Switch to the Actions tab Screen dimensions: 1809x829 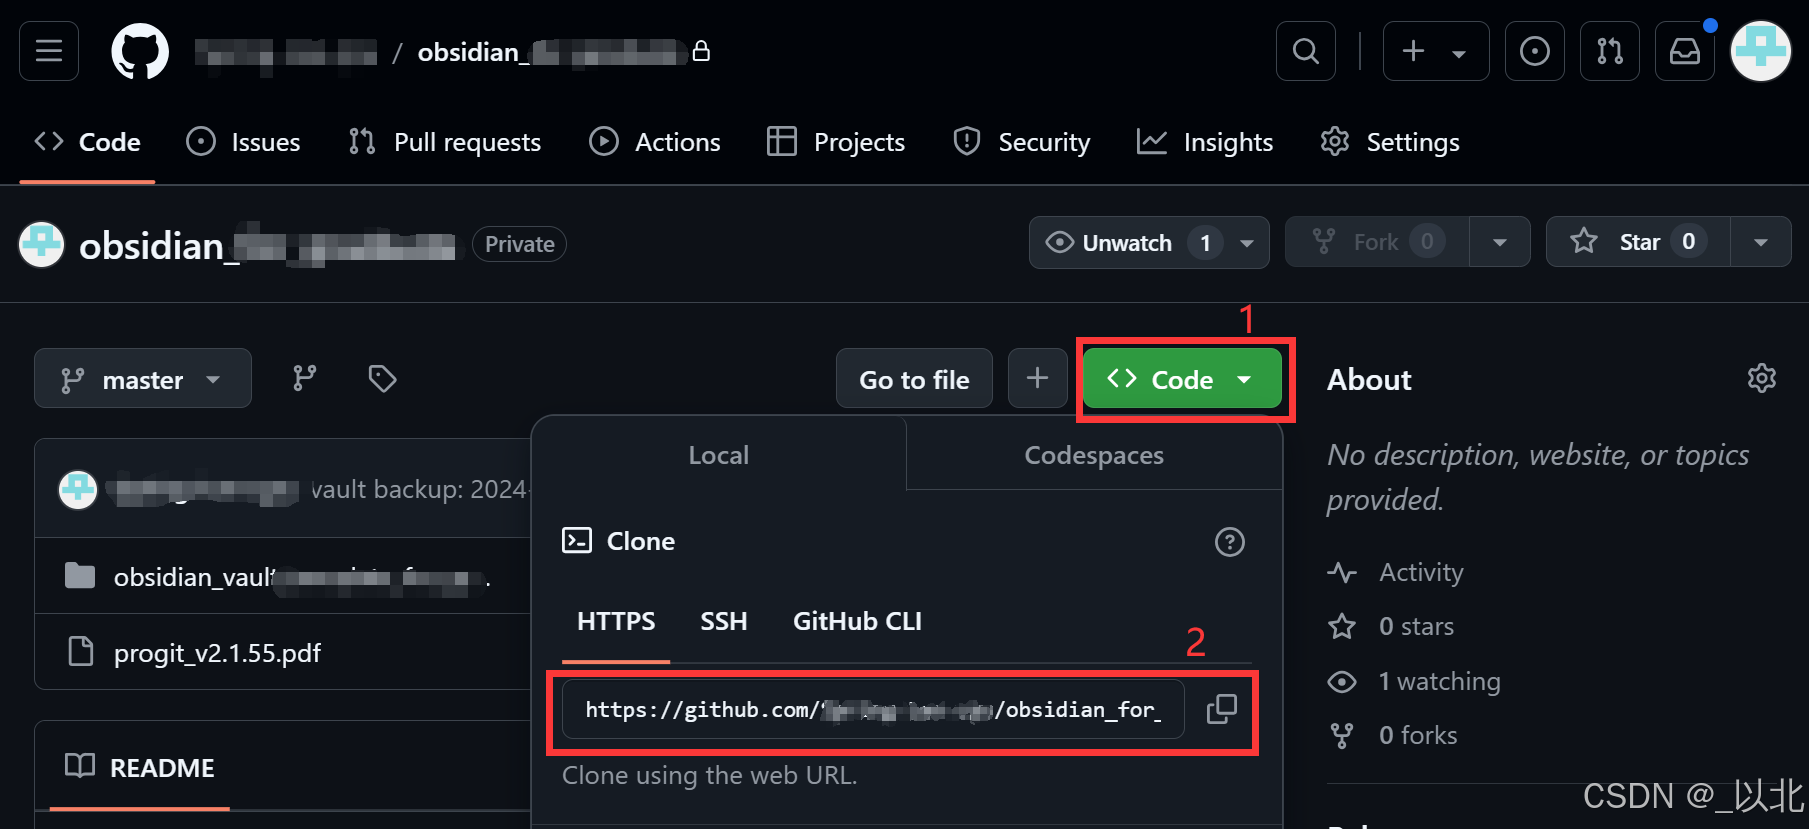pyautogui.click(x=655, y=142)
